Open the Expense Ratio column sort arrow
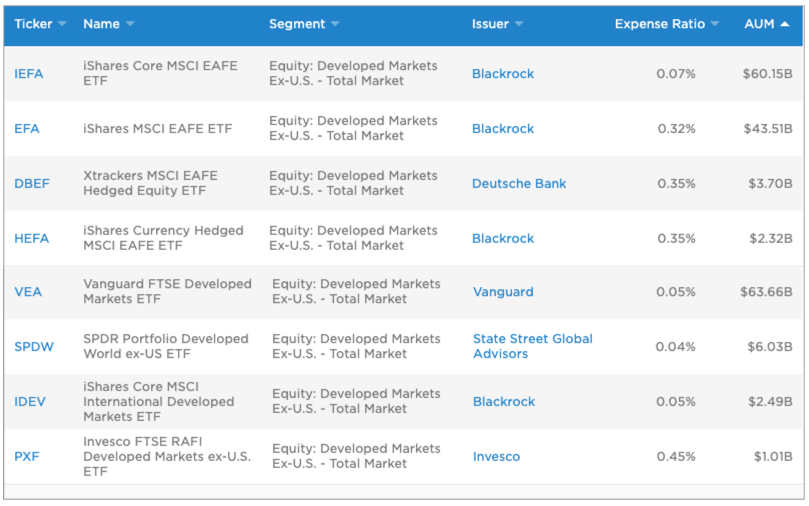 click(715, 24)
